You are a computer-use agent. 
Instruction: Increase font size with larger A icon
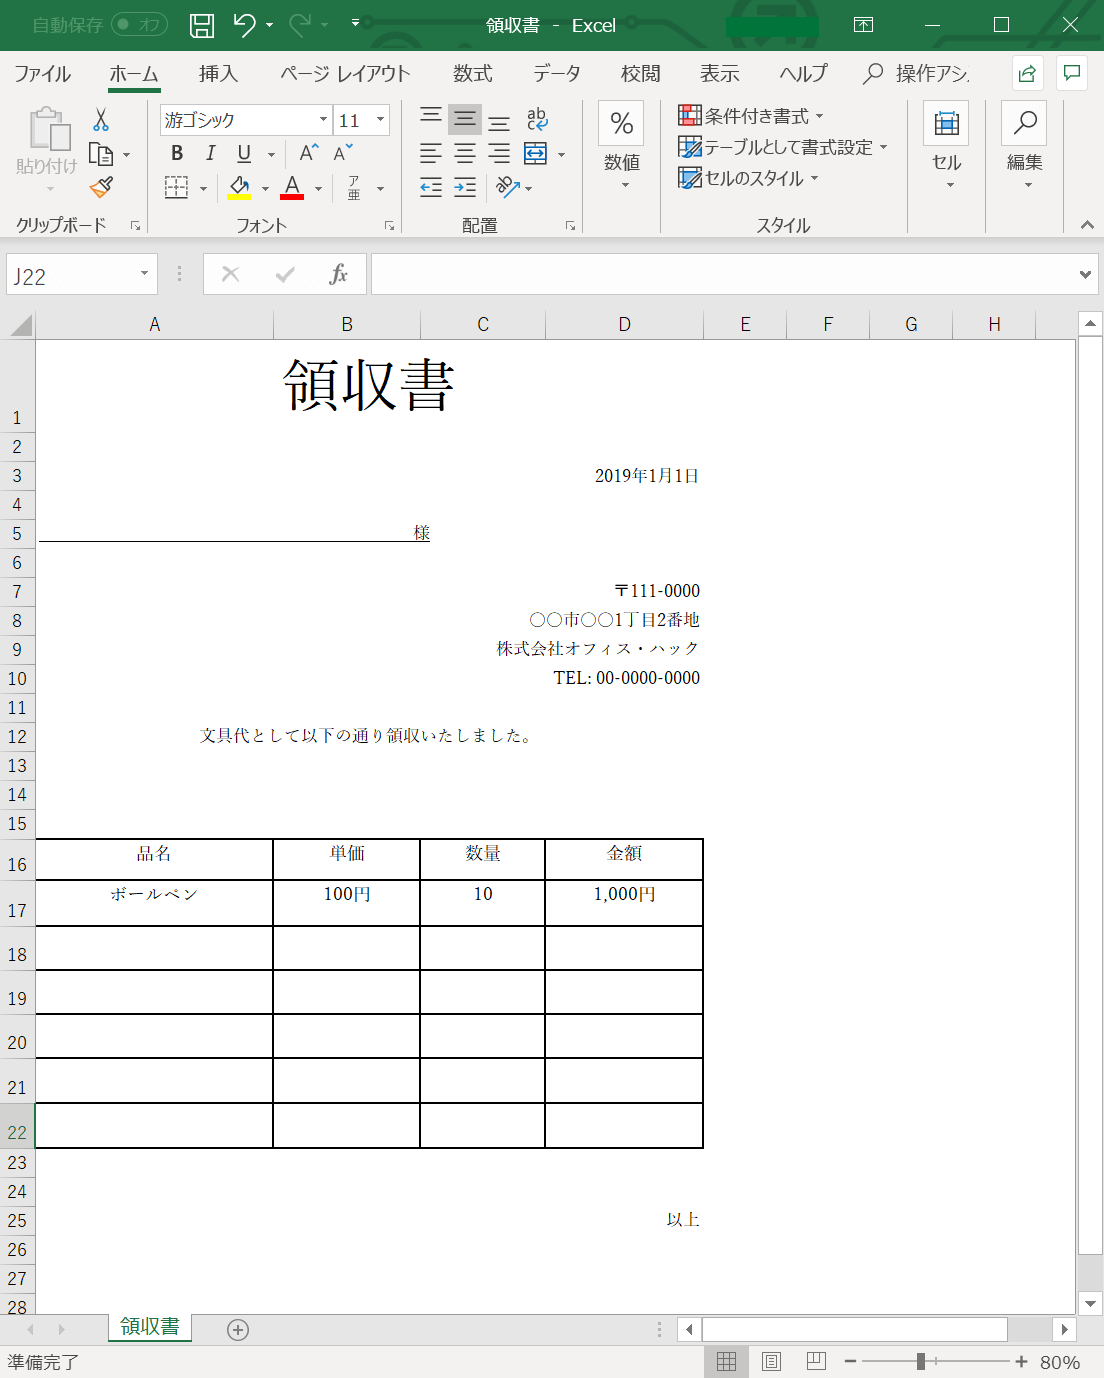coord(309,153)
